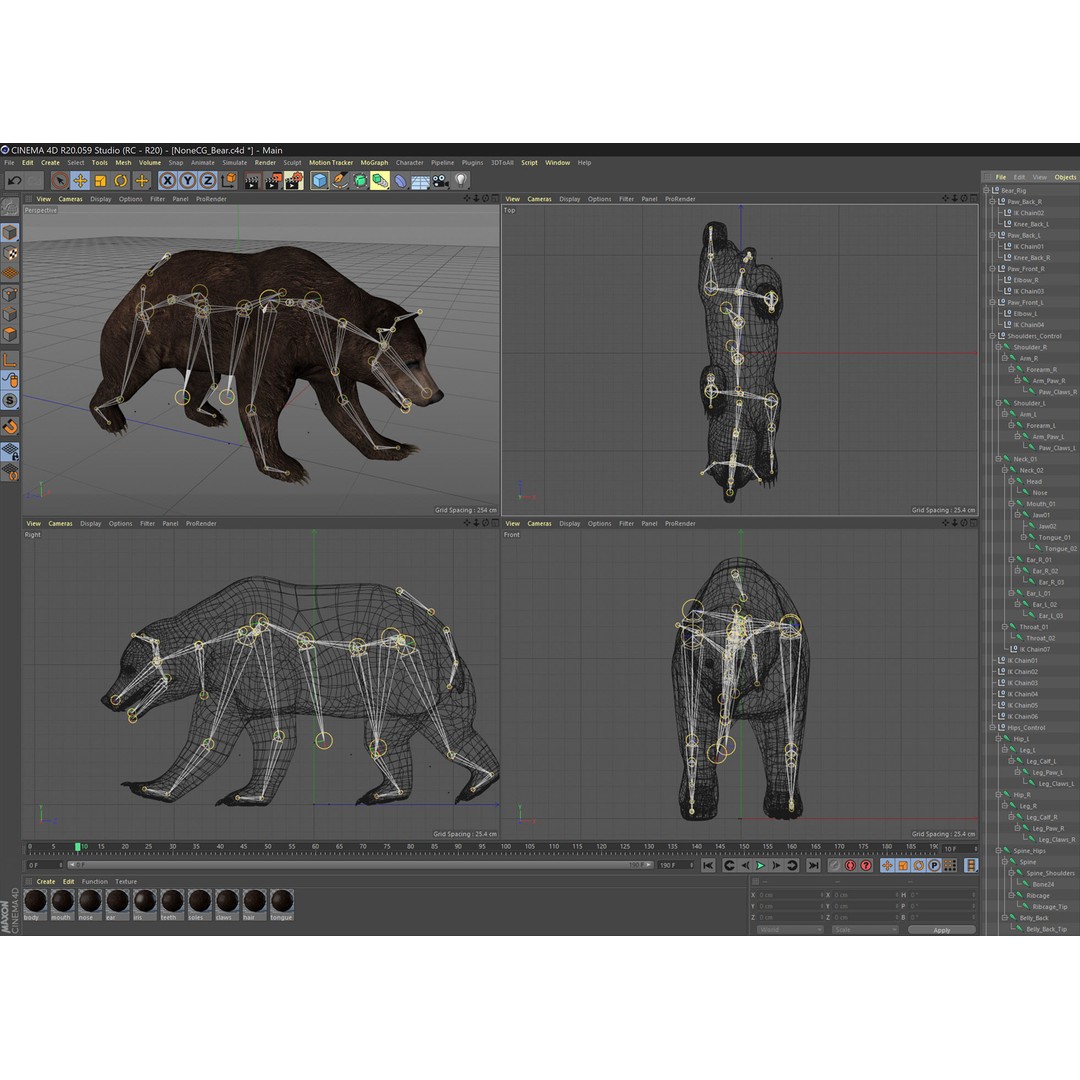Toggle Rotation keyframe recording icon
Image resolution: width=1080 pixels, height=1080 pixels.
click(x=918, y=865)
